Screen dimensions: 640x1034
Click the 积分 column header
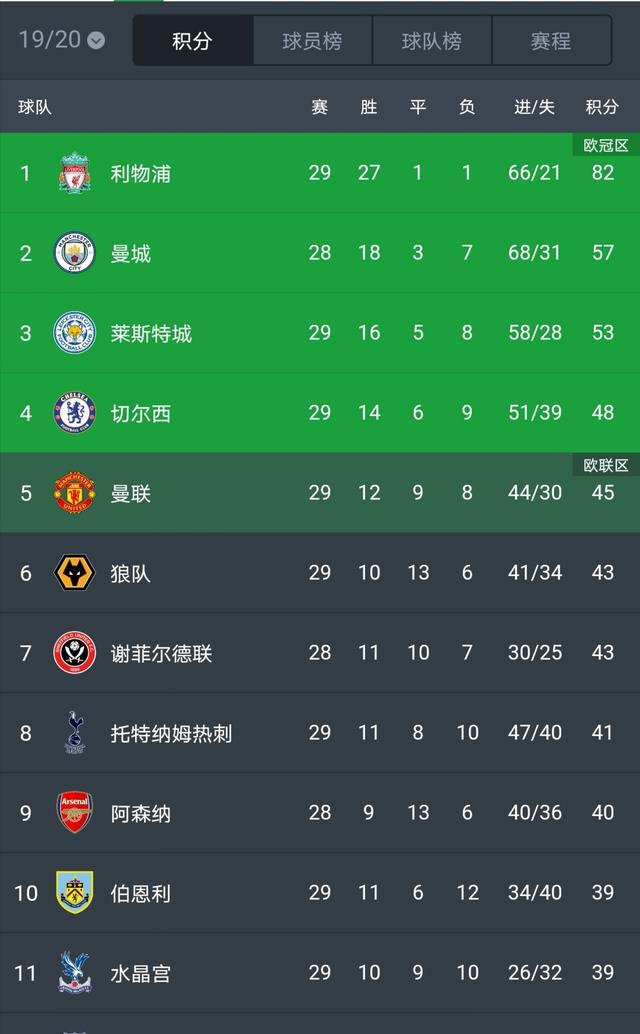click(x=602, y=107)
